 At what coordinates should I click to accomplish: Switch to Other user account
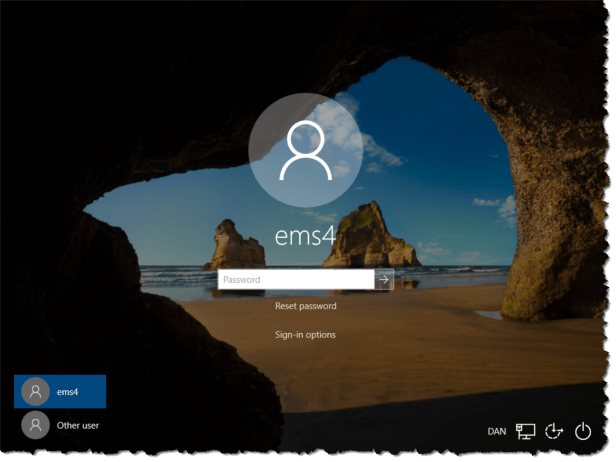[x=60, y=425]
